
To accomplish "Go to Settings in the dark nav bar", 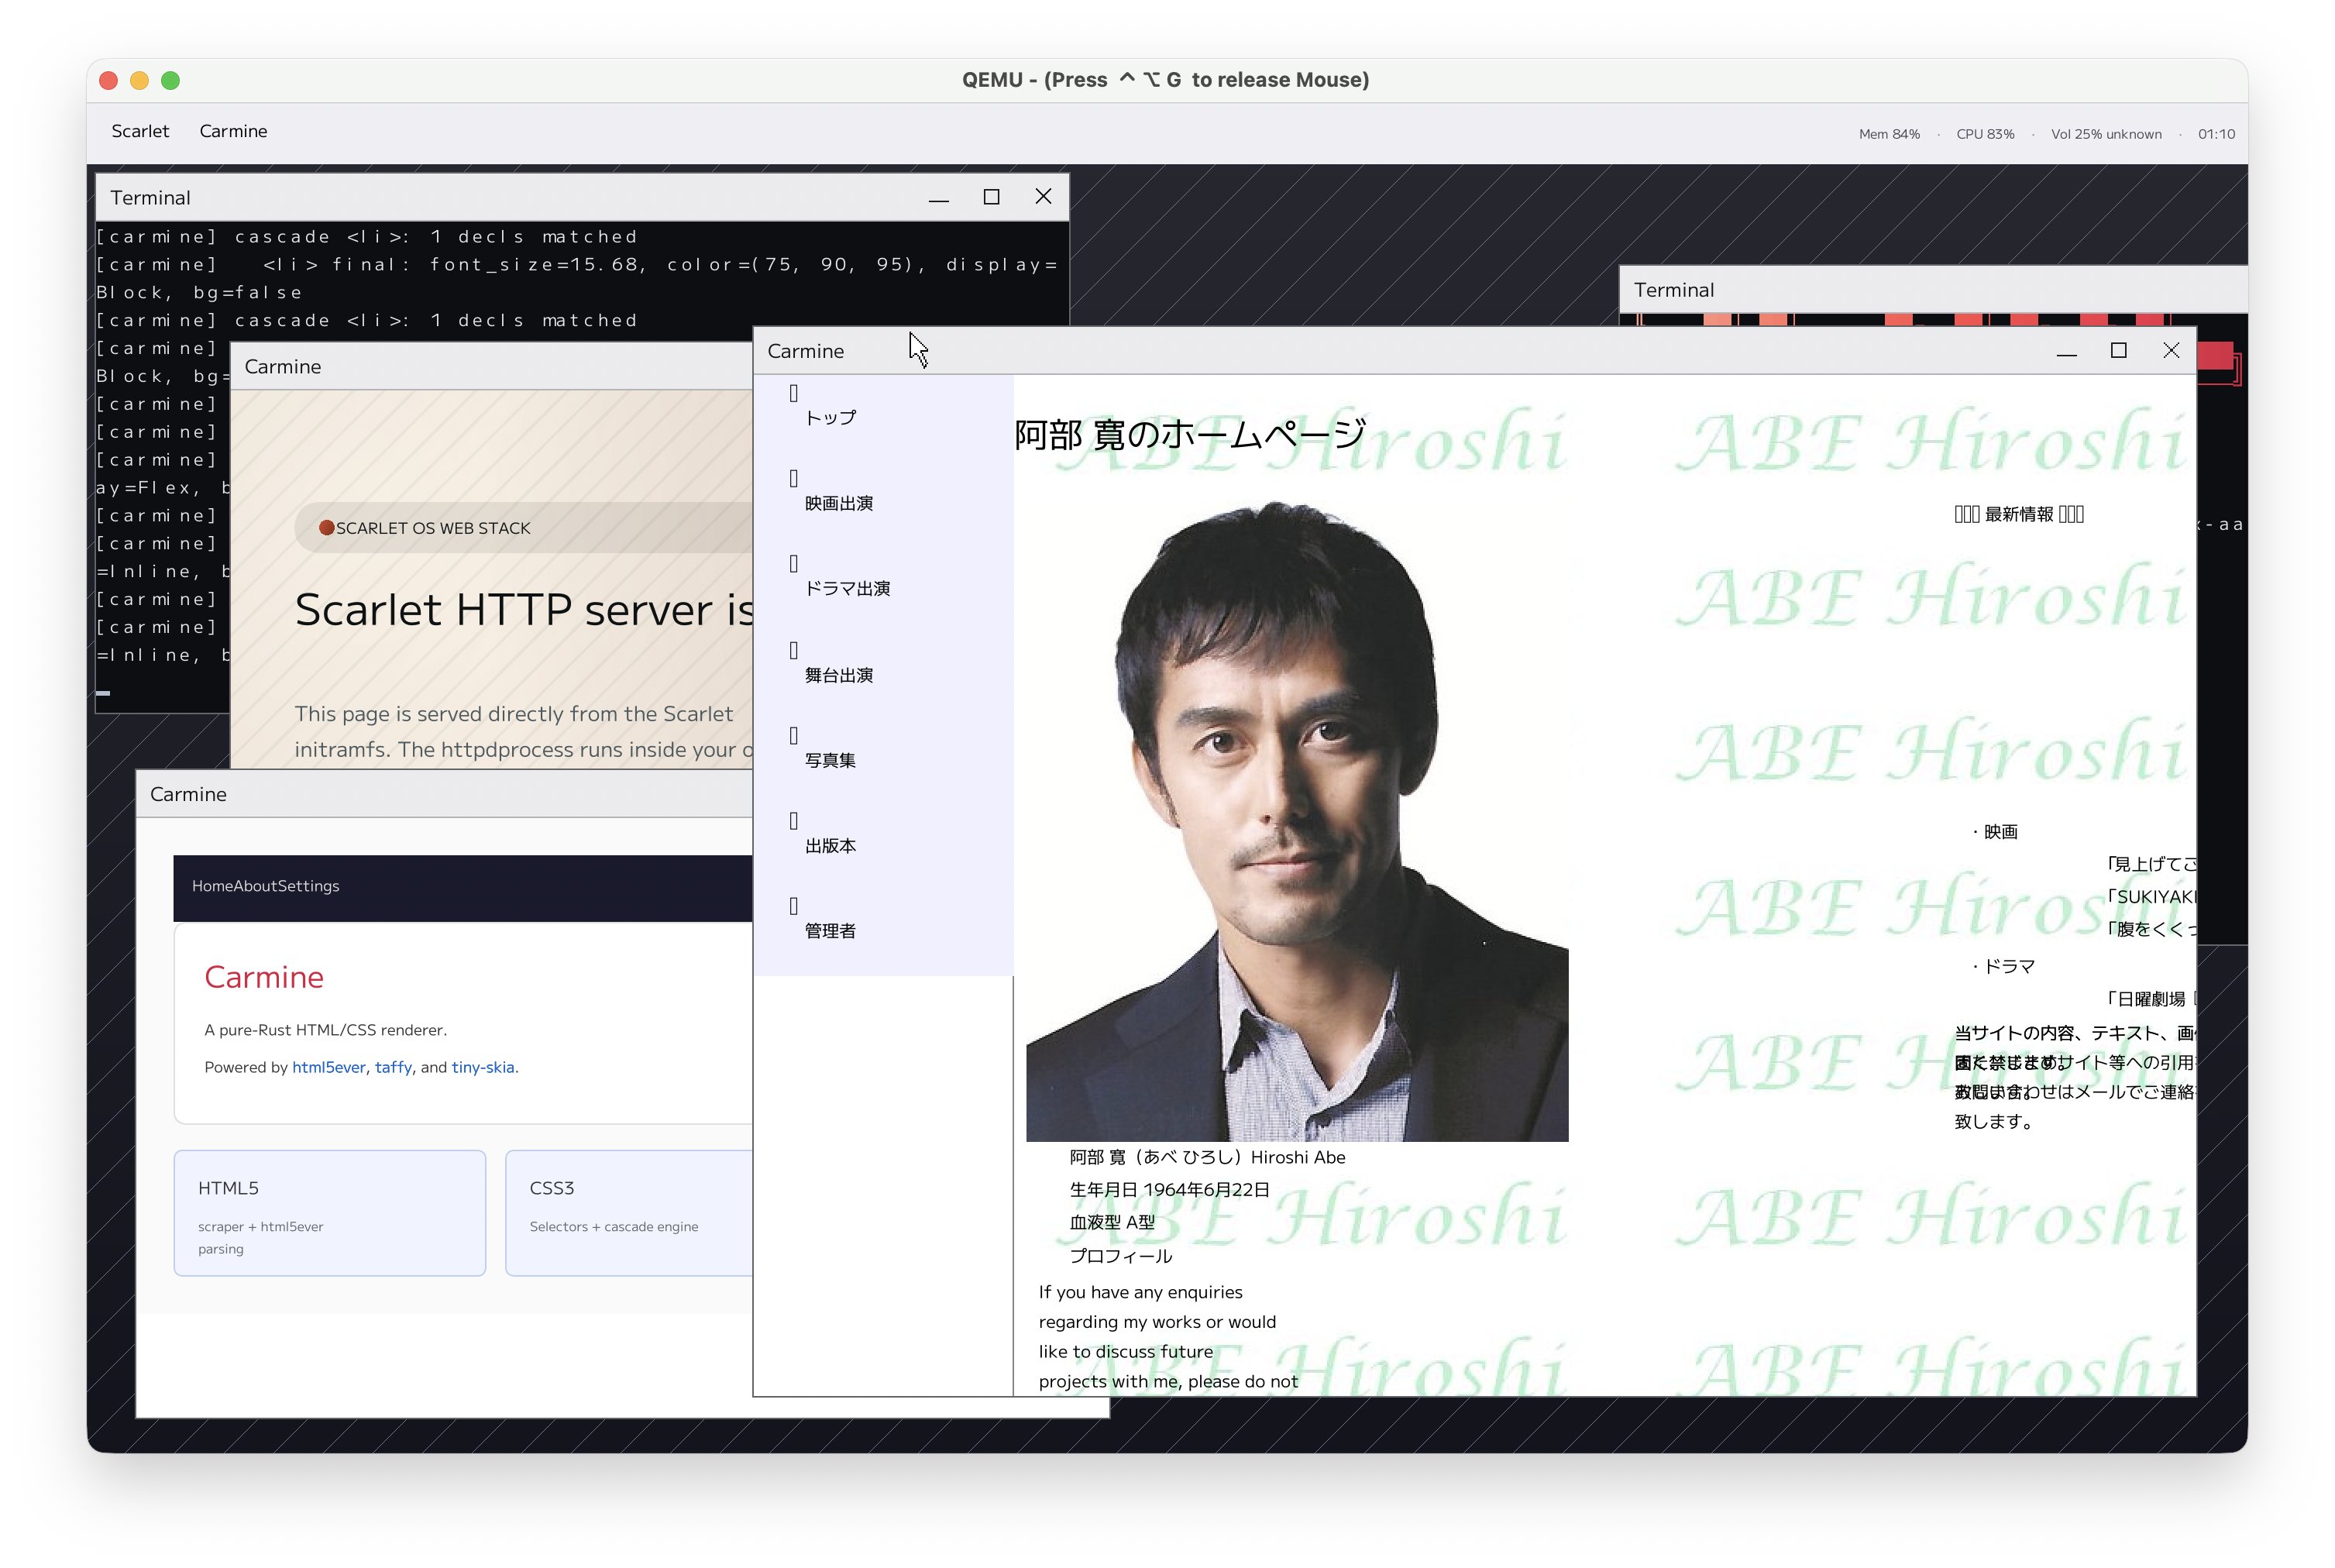I will point(308,886).
